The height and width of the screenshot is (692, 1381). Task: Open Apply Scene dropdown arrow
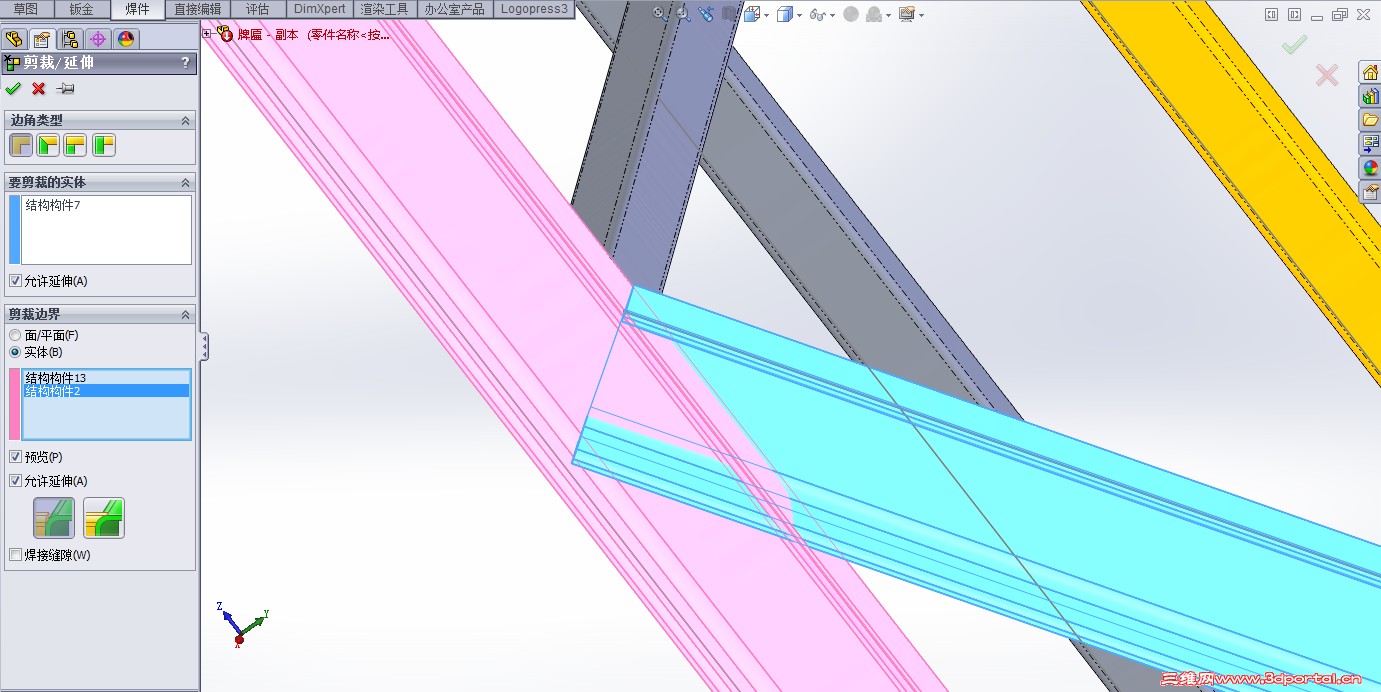[888, 16]
